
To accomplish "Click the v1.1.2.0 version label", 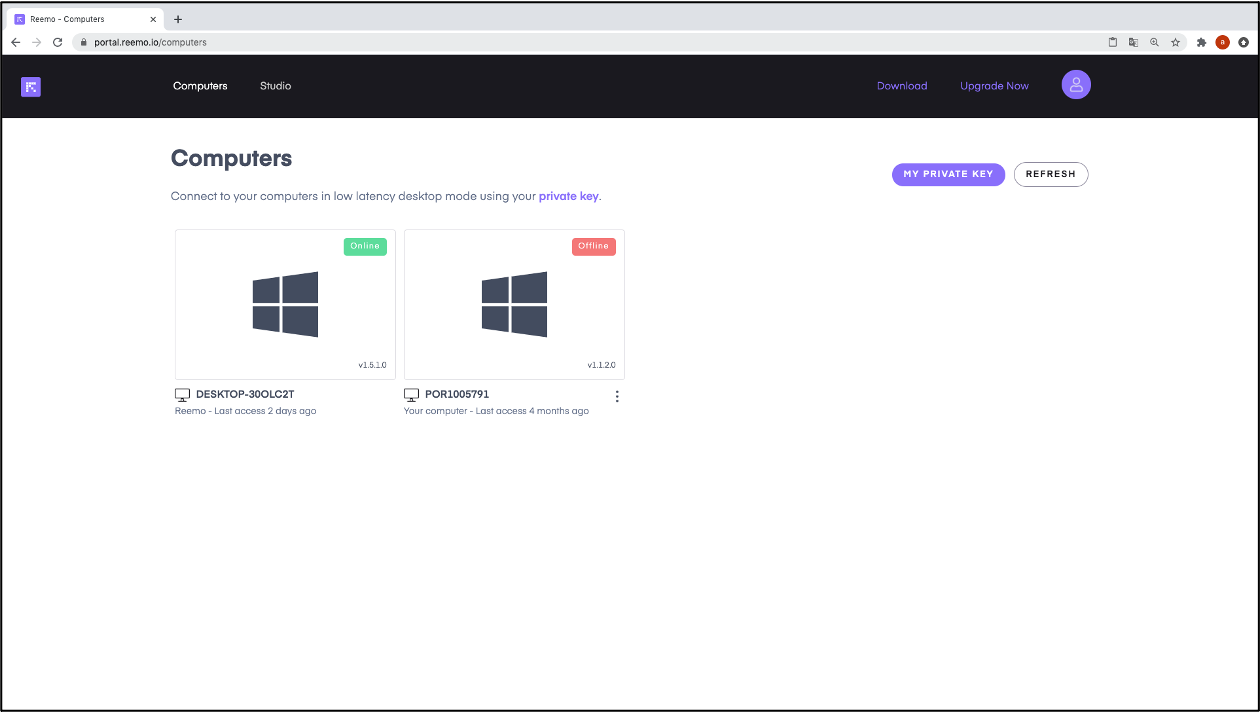I will (x=601, y=366).
